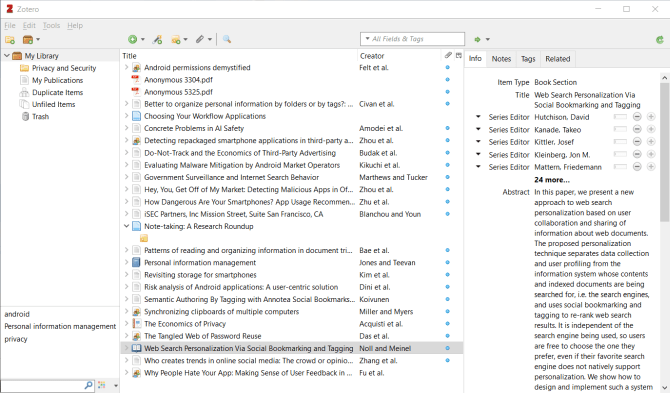Viewport: 670px width, 393px height.
Task: Click the Zotero app logo in title bar
Action: (x=9, y=9)
